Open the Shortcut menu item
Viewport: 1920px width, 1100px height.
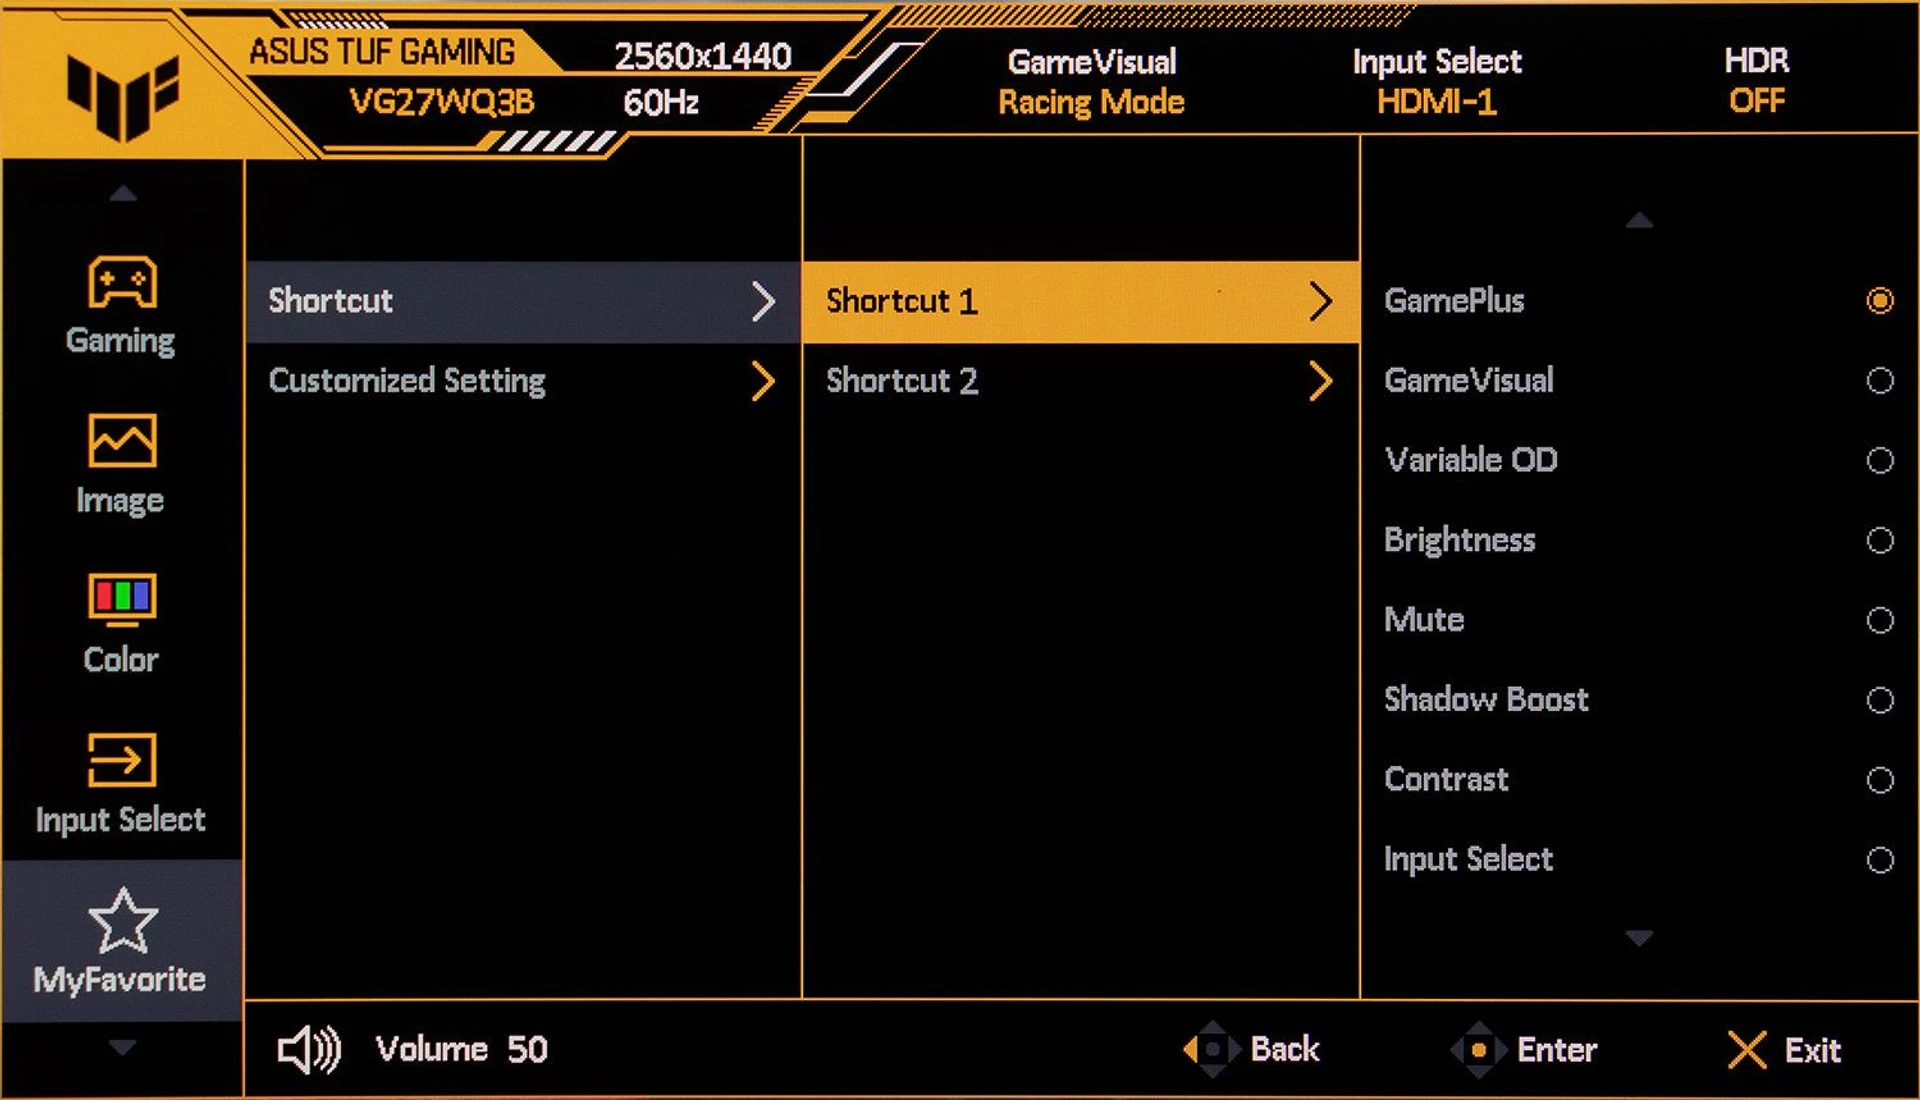pyautogui.click(x=523, y=302)
